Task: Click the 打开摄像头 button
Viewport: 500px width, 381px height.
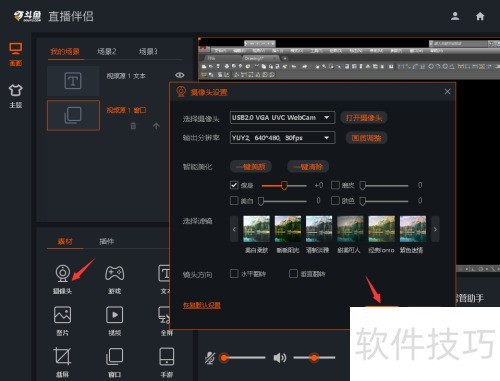Action: (364, 118)
